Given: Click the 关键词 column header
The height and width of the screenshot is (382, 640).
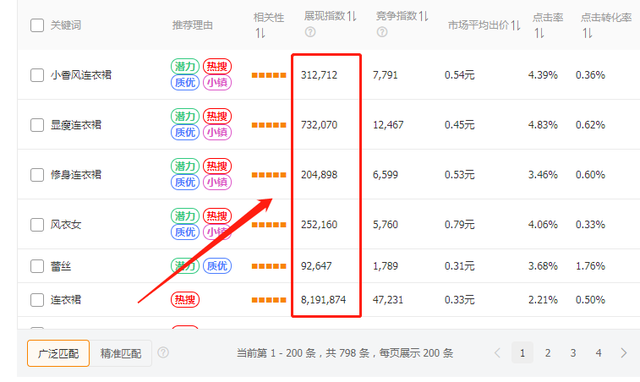Looking at the screenshot, I should (66, 25).
